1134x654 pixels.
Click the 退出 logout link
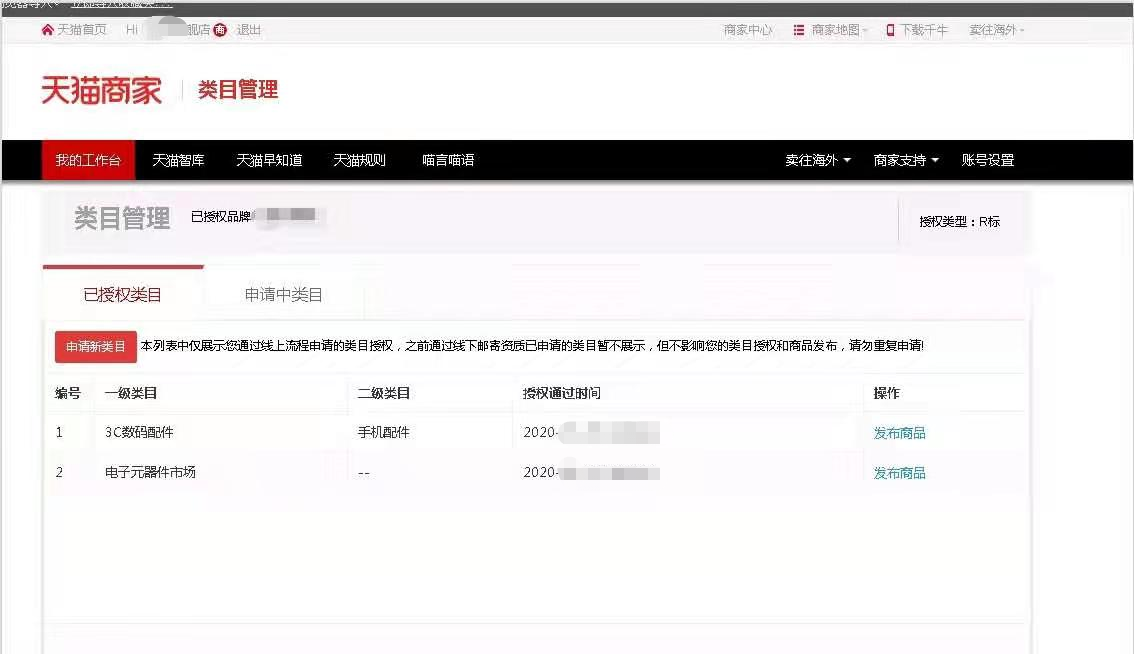248,30
